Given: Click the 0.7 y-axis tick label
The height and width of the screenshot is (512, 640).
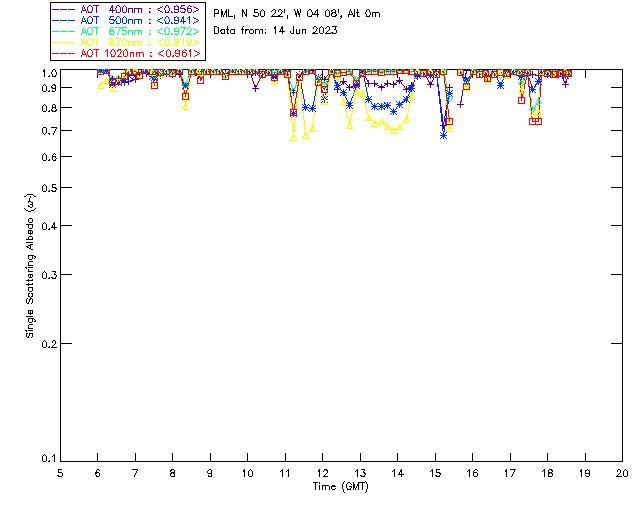Looking at the screenshot, I should [x=49, y=131].
